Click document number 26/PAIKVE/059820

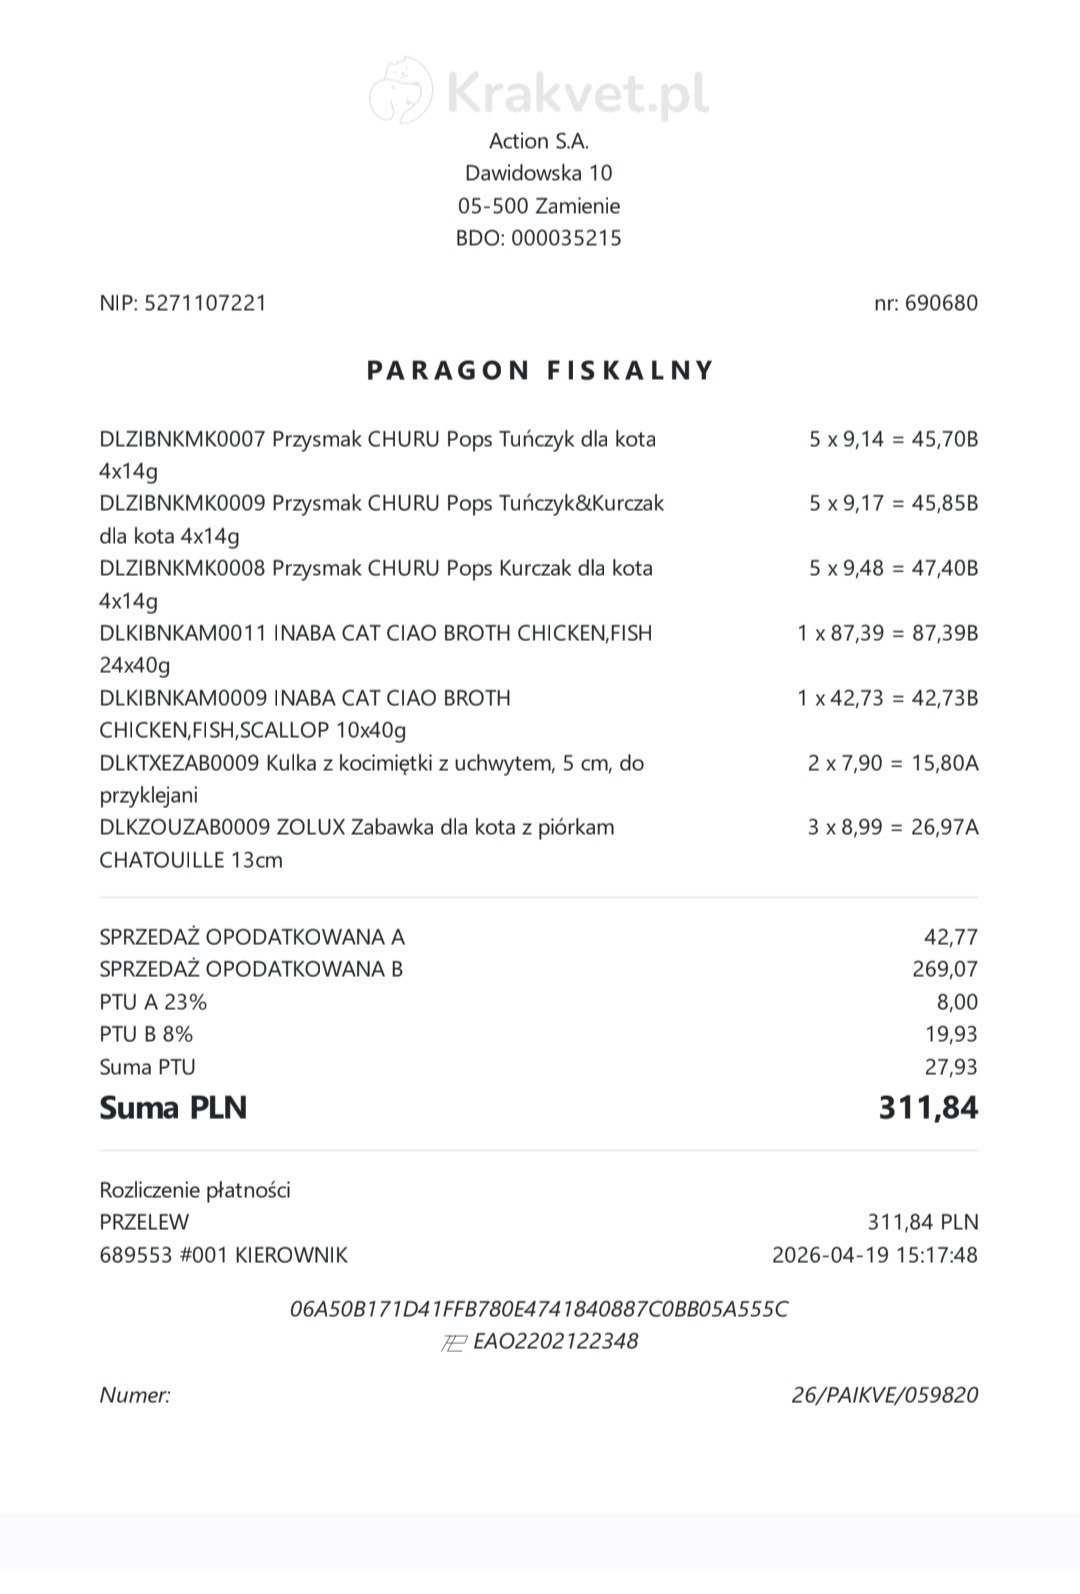pyautogui.click(x=885, y=1395)
